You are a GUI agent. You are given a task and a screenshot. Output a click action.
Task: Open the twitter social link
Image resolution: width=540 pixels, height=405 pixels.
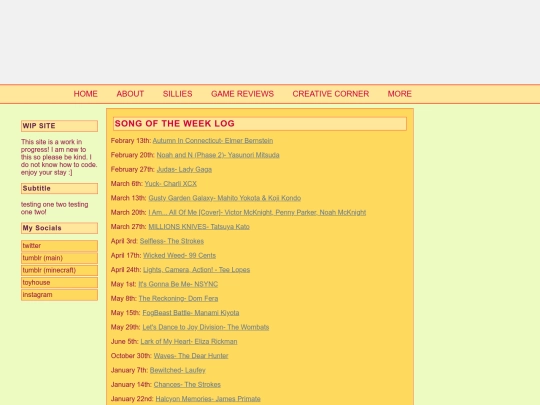(59, 246)
